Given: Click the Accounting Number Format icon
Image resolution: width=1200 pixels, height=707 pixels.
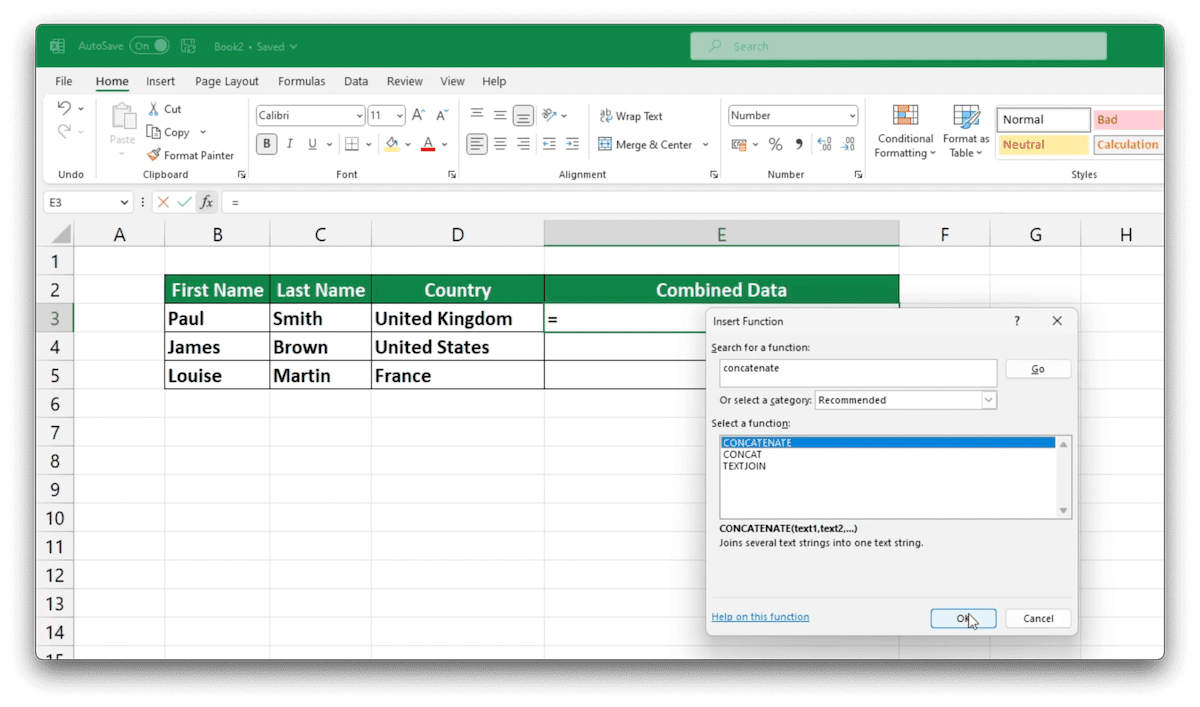Looking at the screenshot, I should tap(739, 144).
